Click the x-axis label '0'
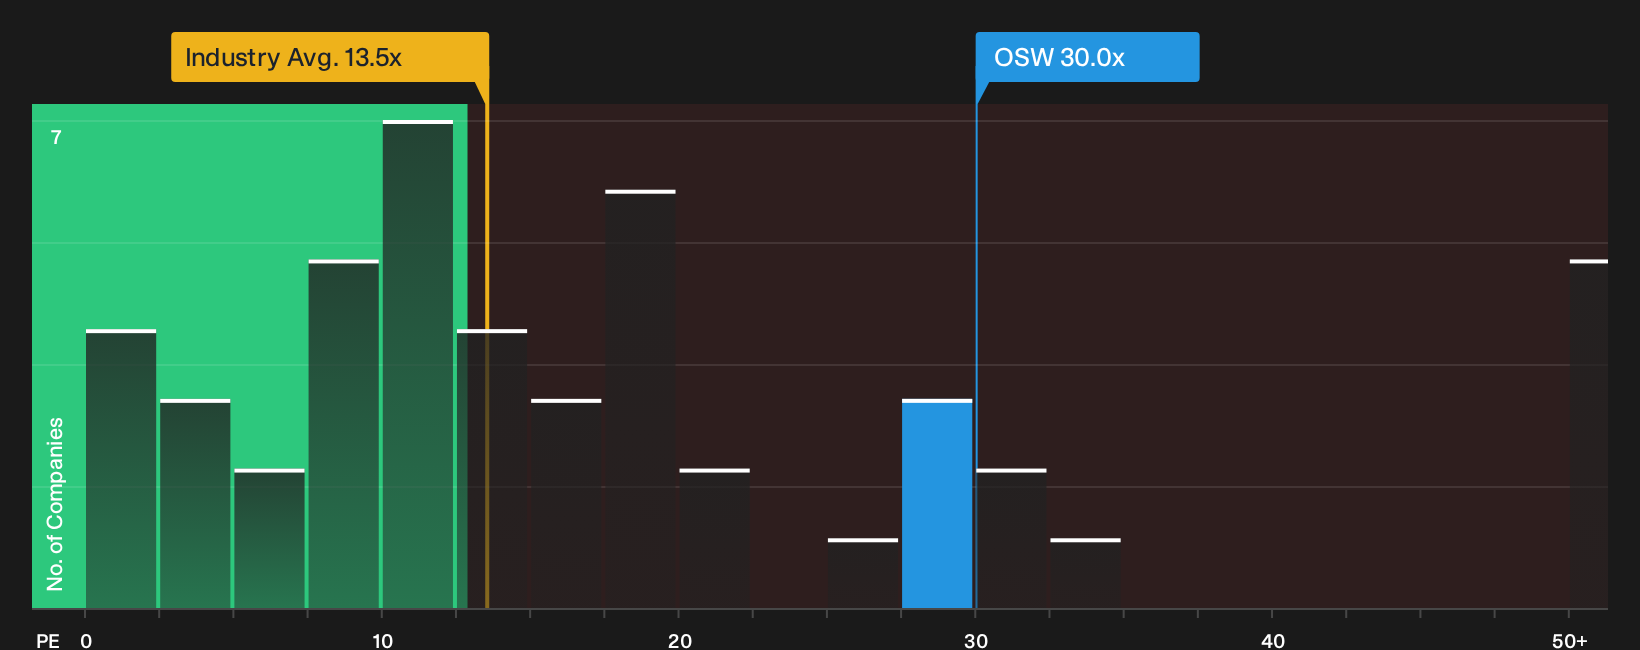This screenshot has height=650, width=1640. tap(86, 641)
